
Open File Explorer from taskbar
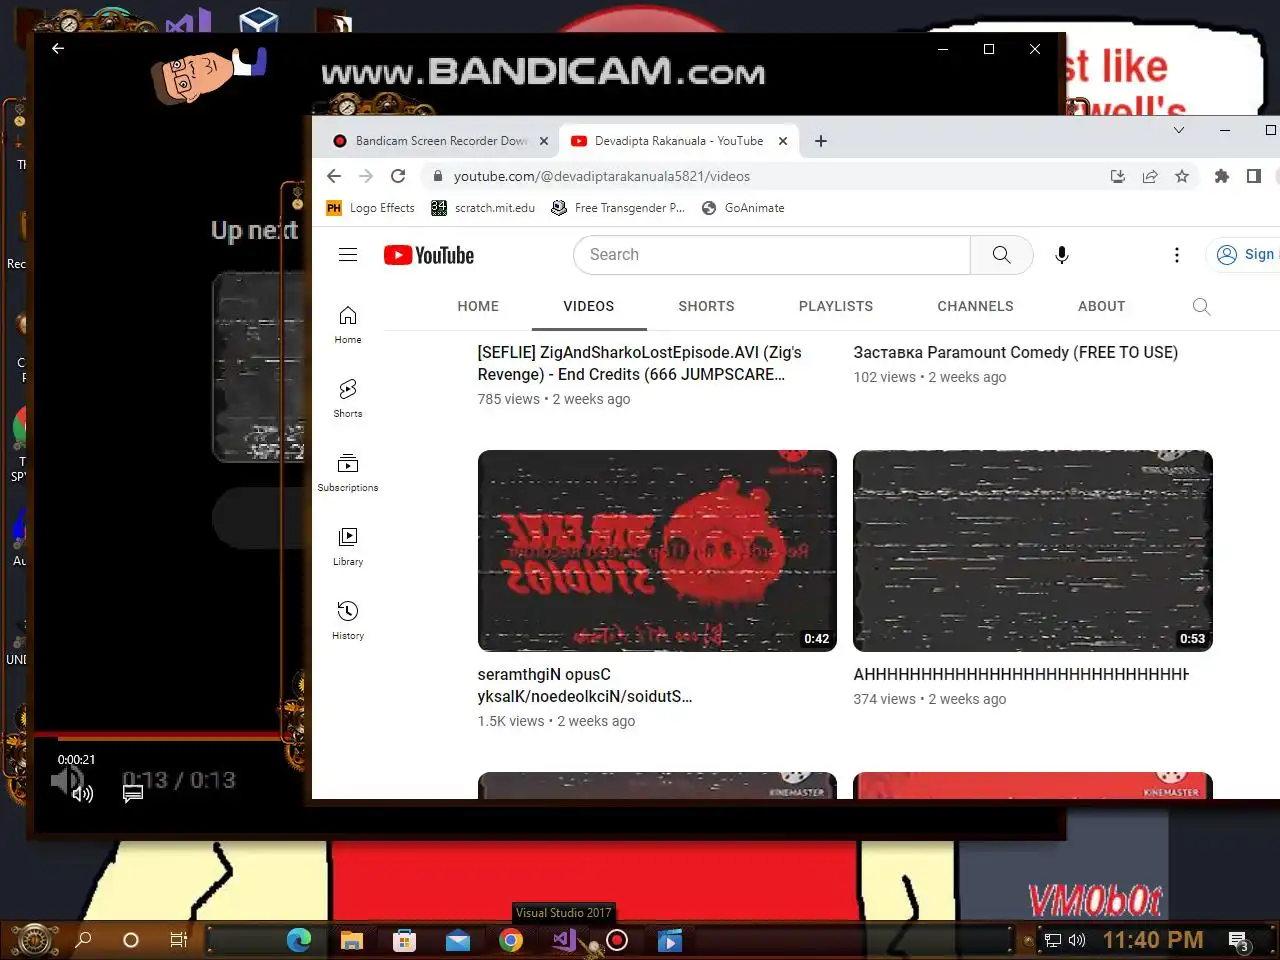click(351, 940)
